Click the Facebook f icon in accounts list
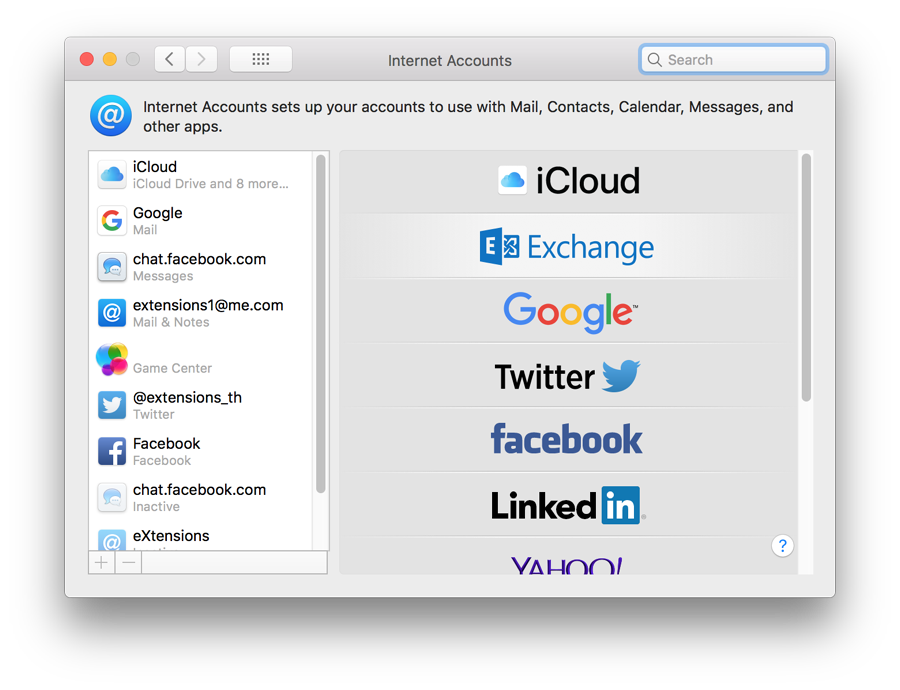900x690 pixels. (112, 451)
